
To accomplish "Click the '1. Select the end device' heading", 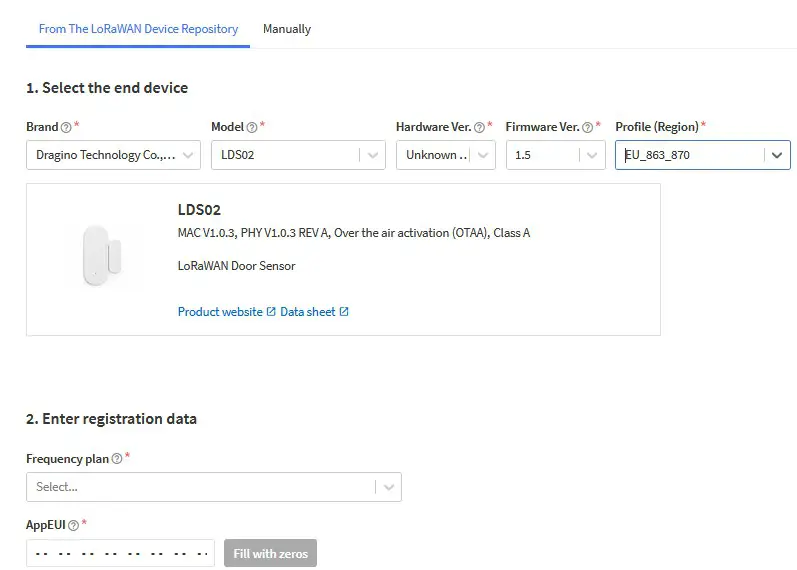I will (107, 88).
